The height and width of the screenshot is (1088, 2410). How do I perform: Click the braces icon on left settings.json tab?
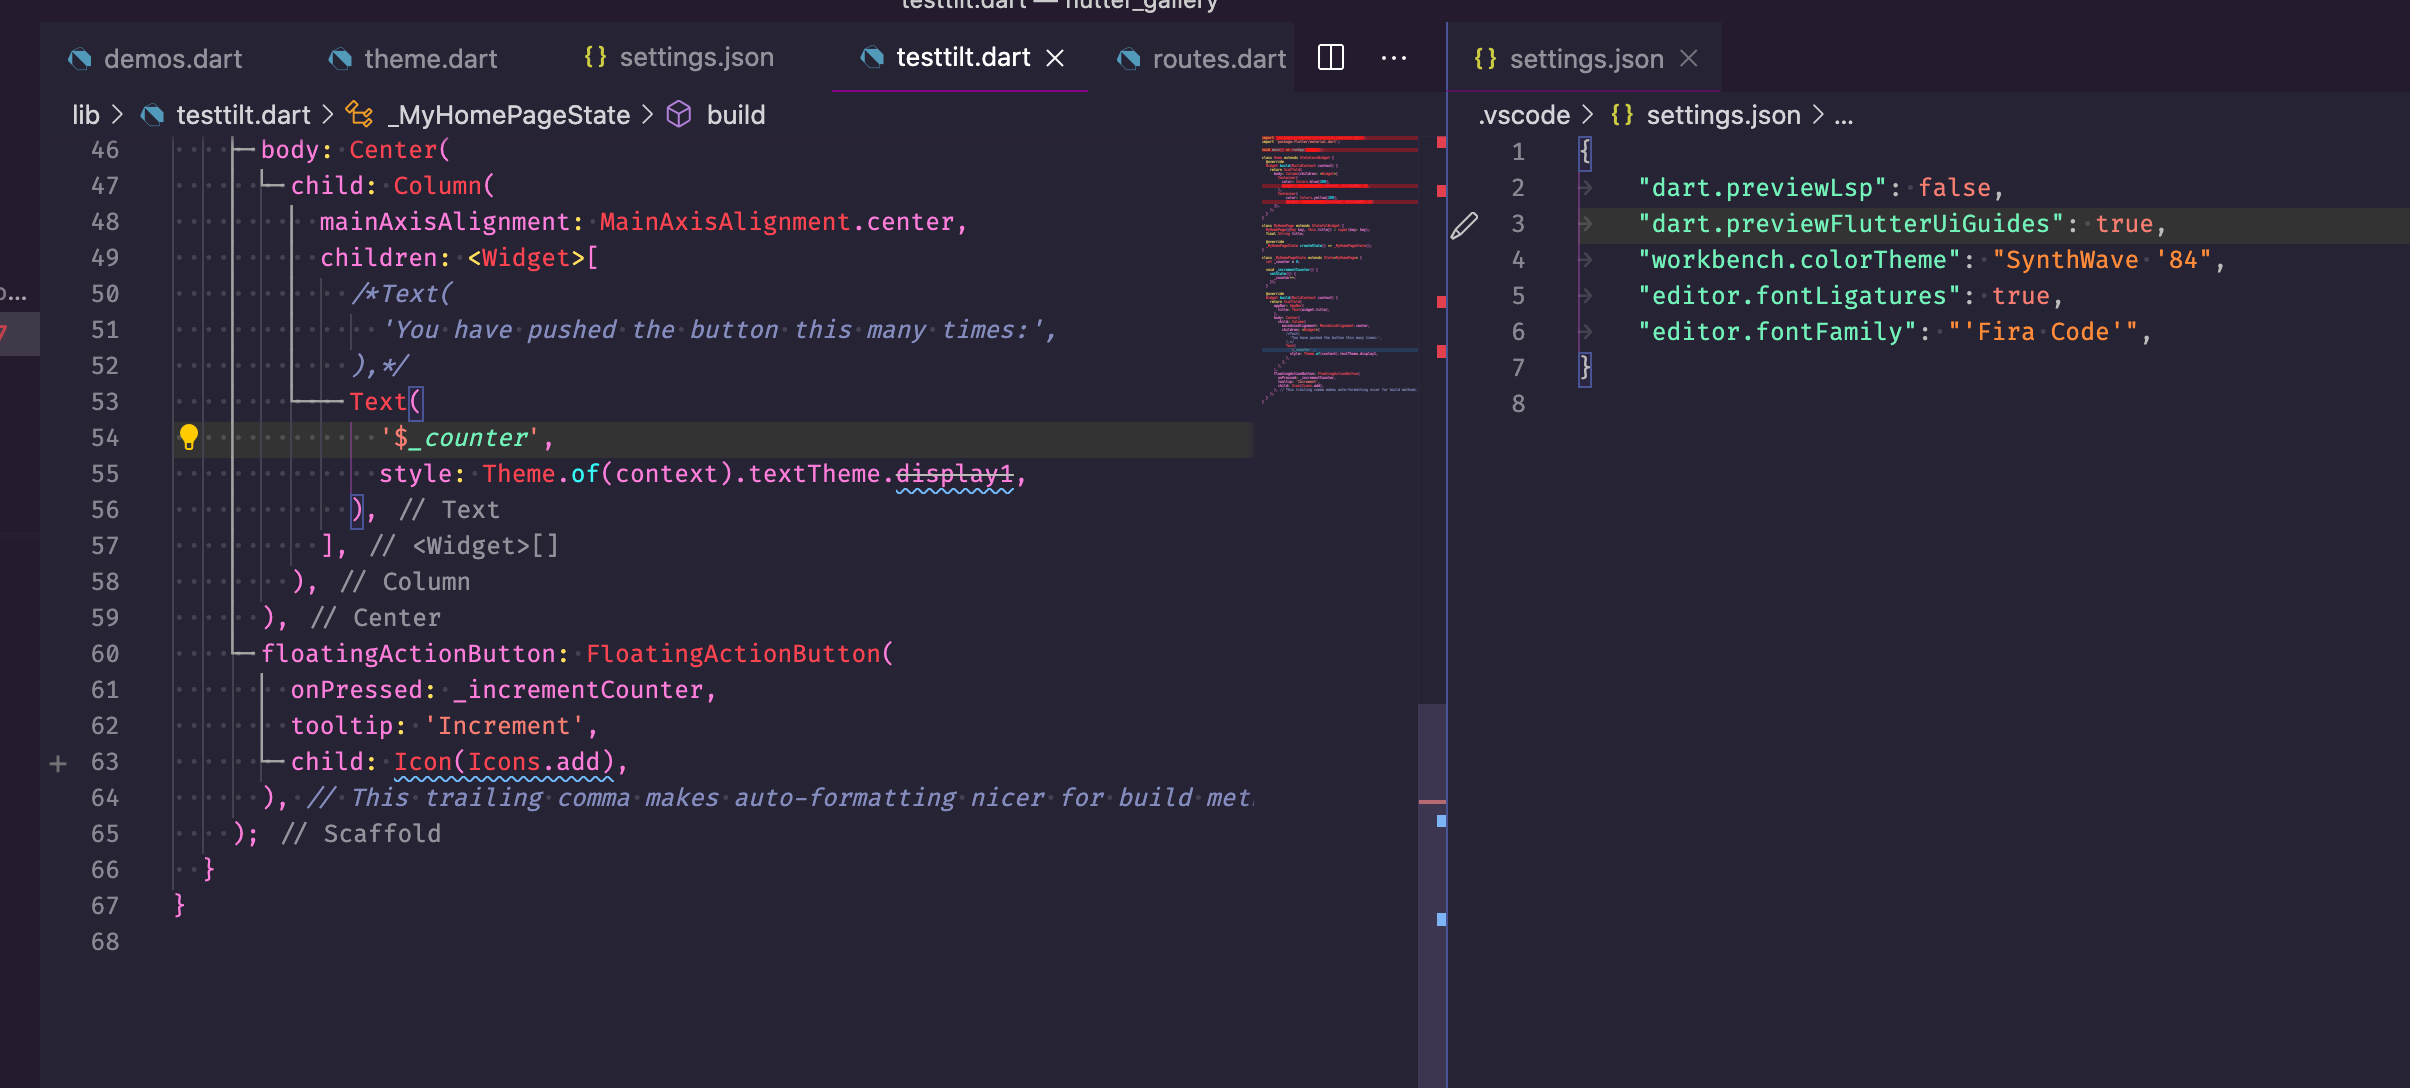coord(595,57)
